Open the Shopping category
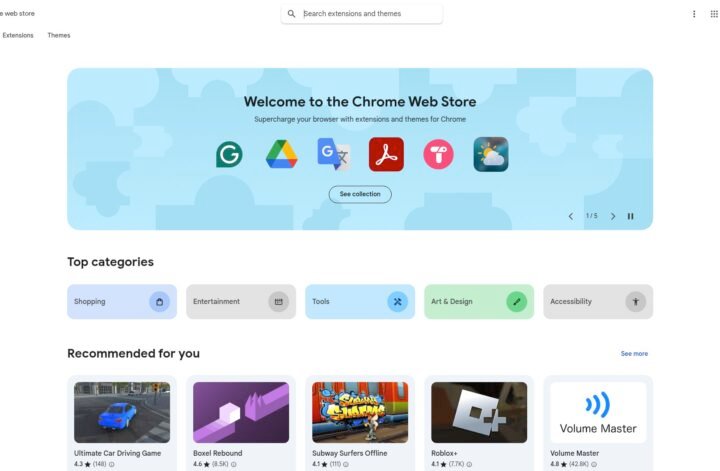Viewport: 720px width, 471px height. (x=122, y=302)
